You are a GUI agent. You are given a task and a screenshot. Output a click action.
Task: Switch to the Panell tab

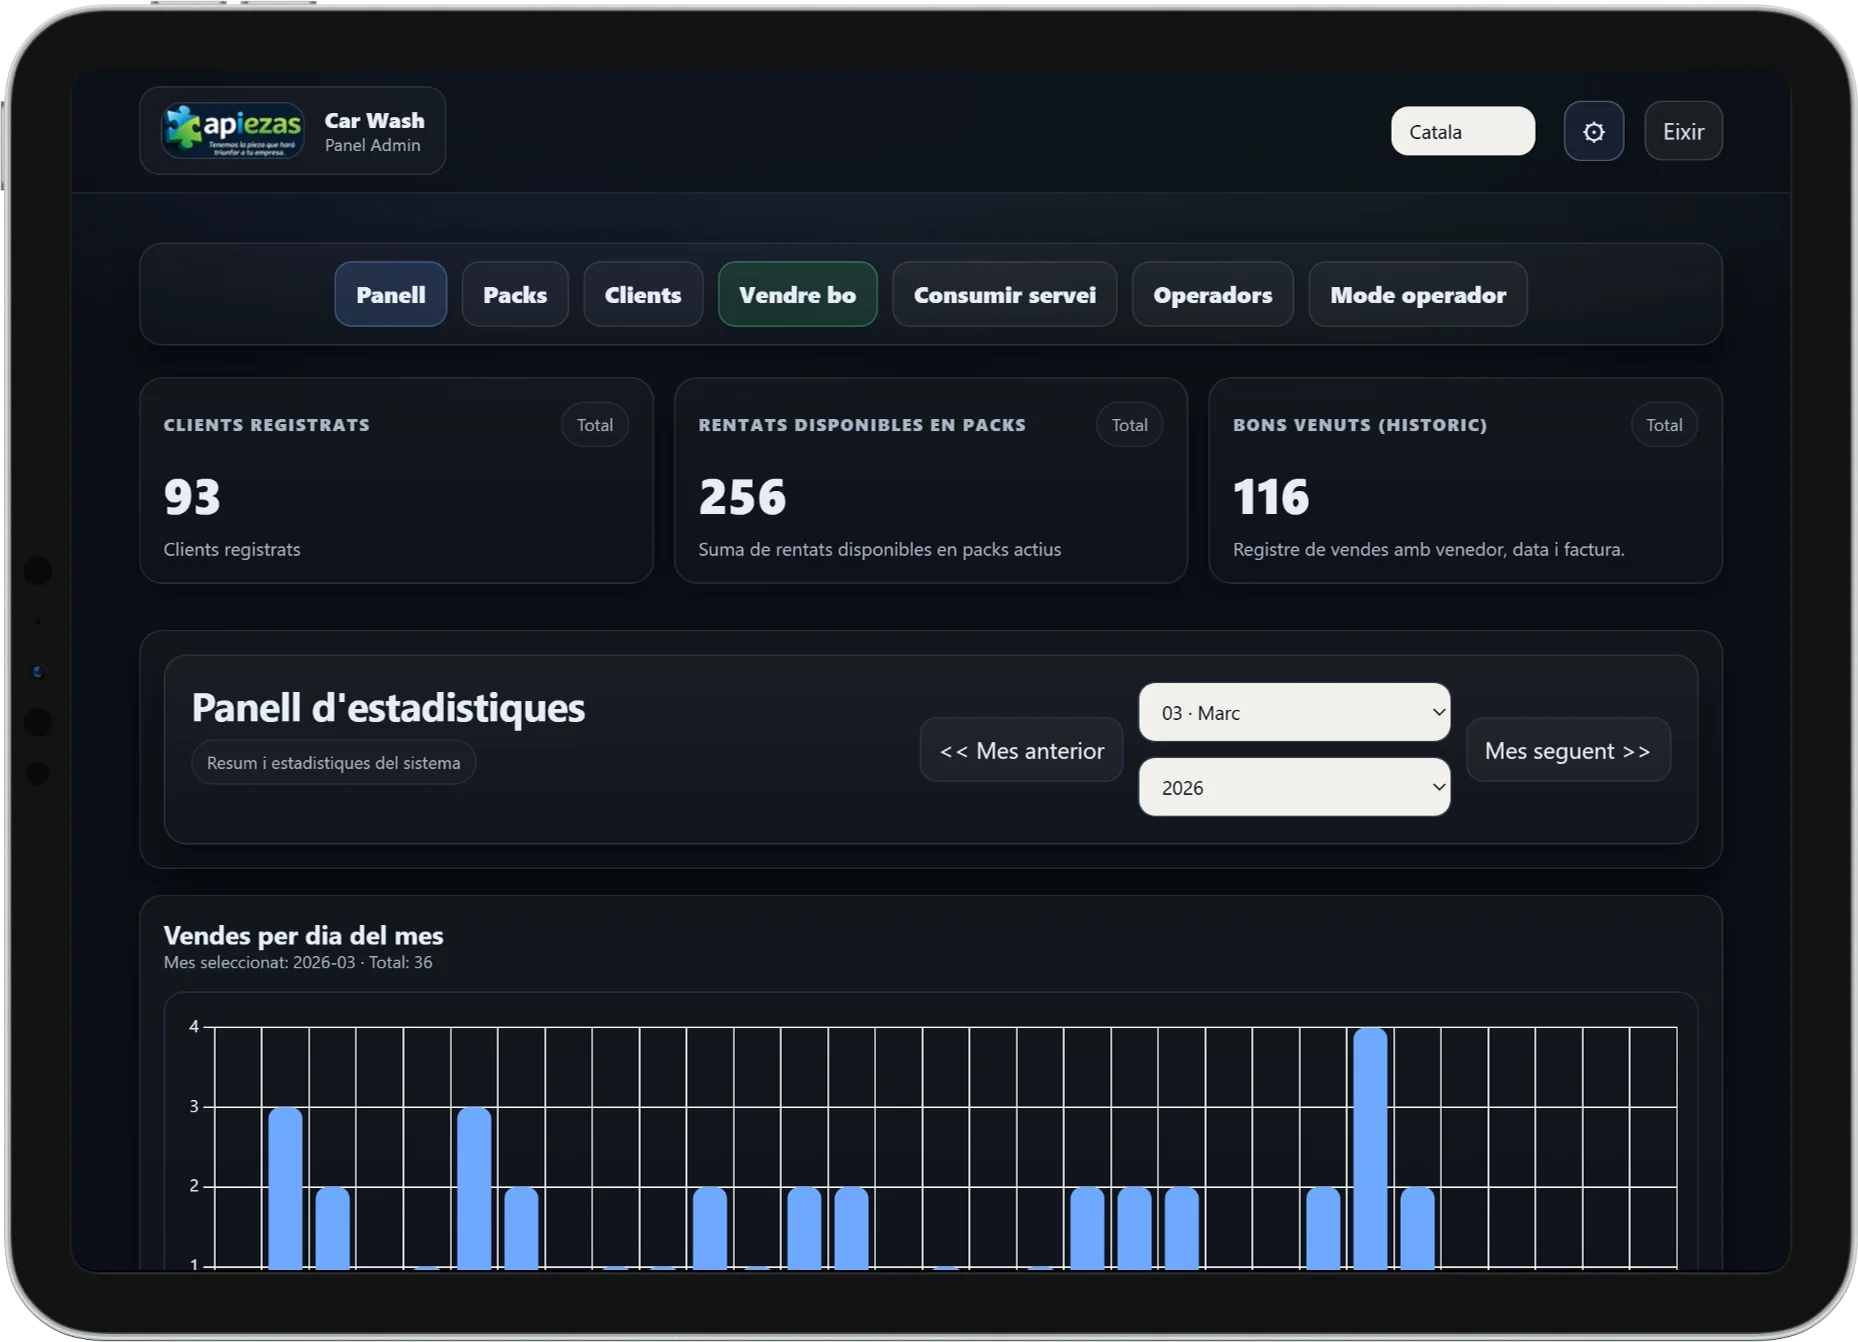[x=390, y=295]
